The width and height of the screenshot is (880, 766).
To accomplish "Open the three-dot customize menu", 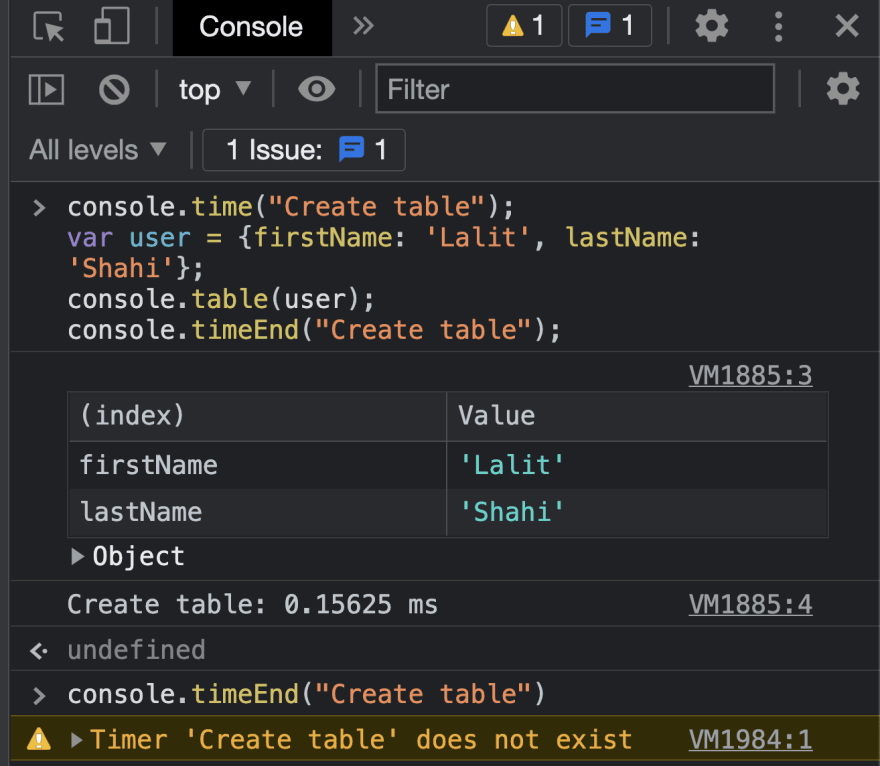I will click(778, 26).
